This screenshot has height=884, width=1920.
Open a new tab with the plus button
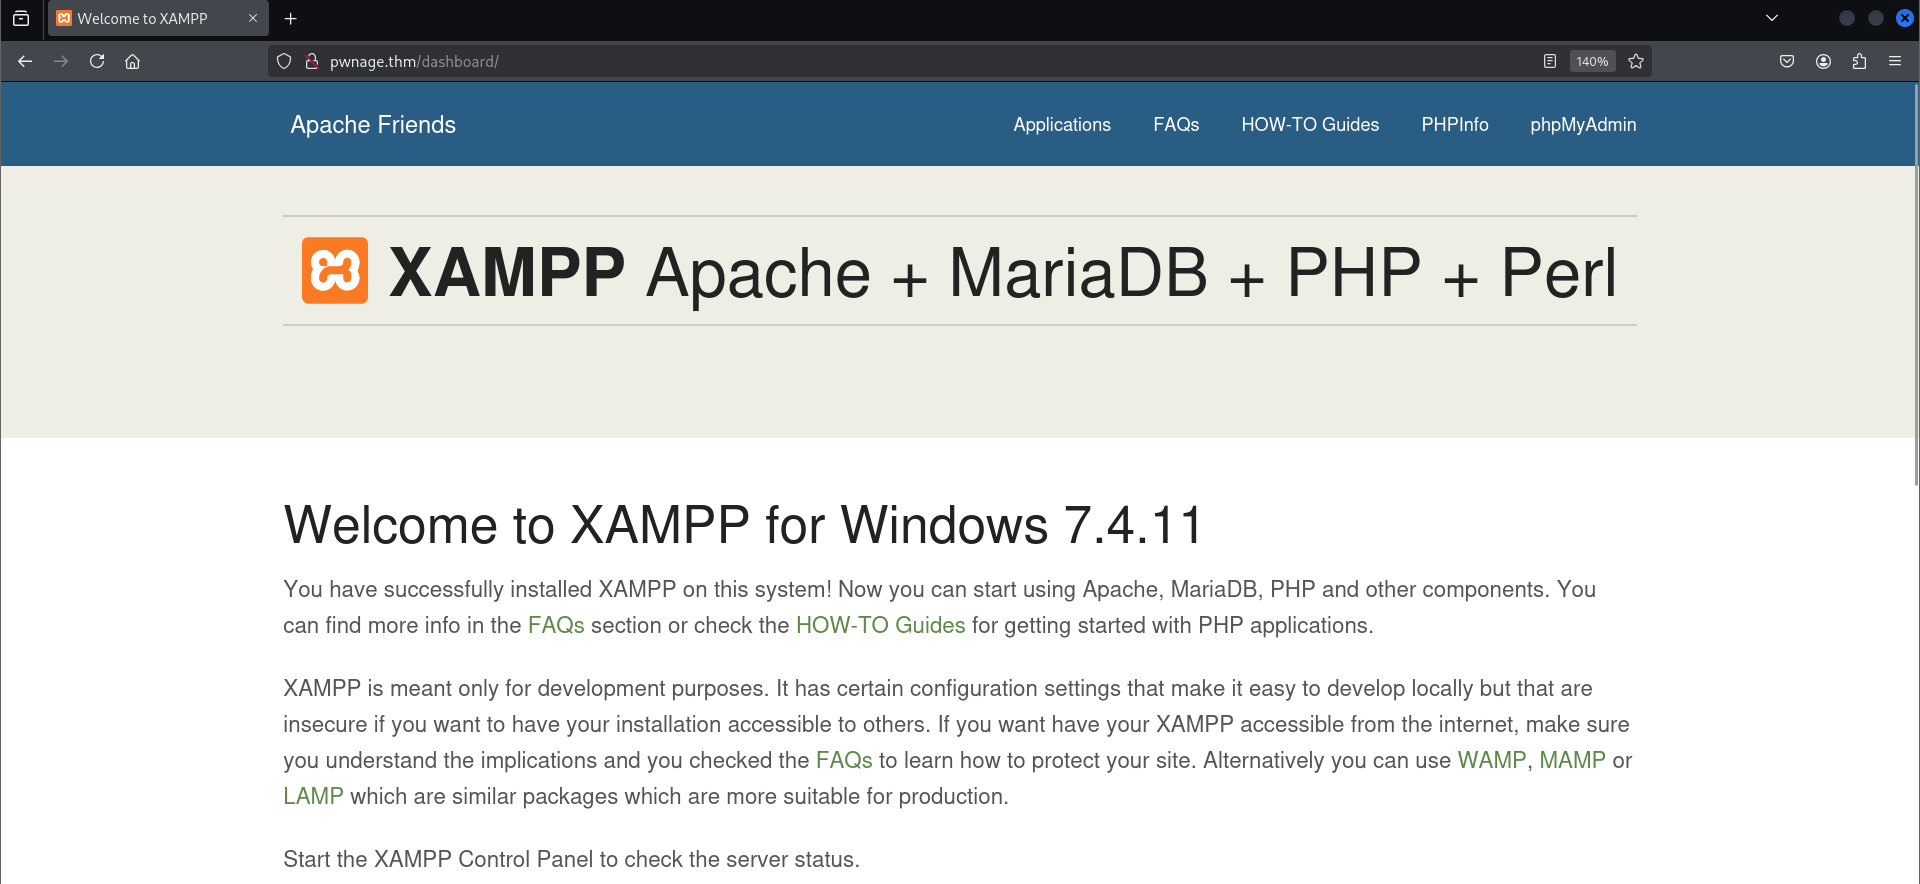291,18
